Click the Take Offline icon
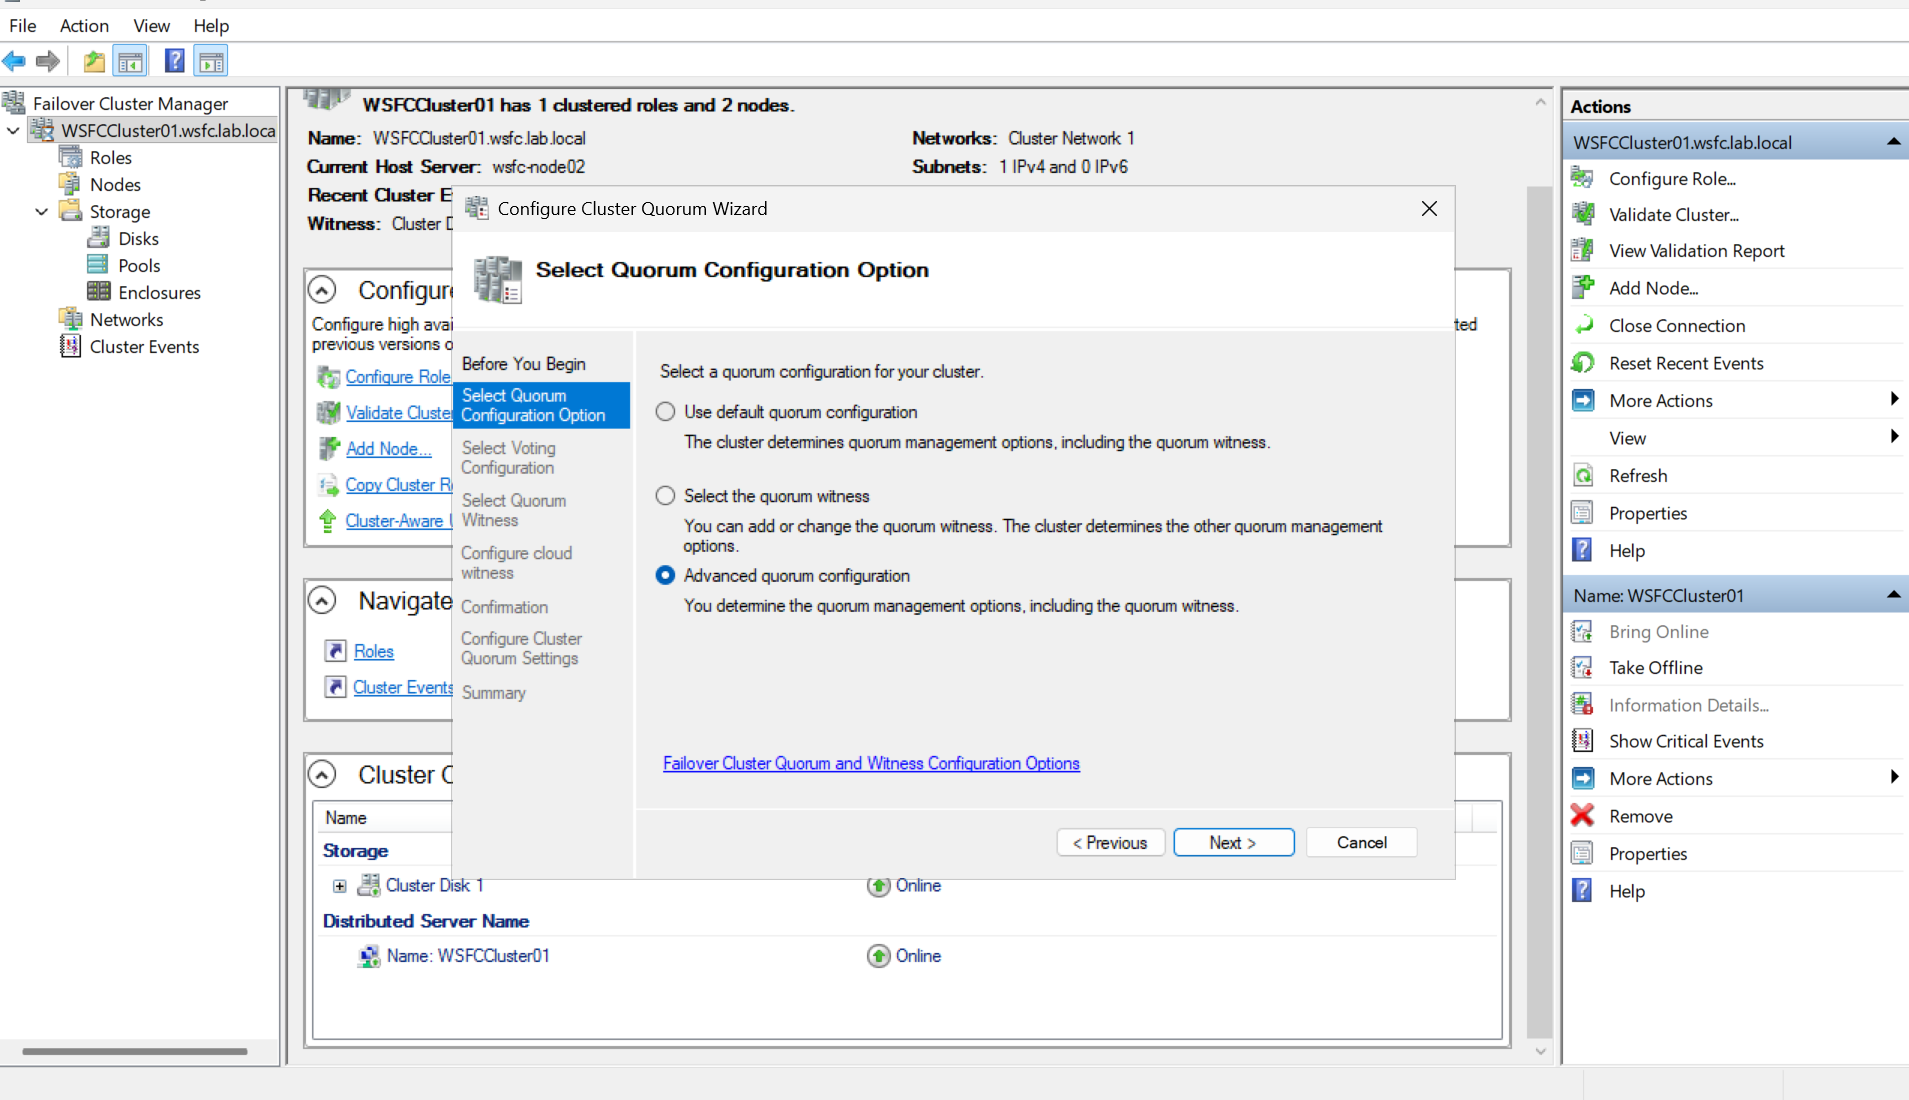1909x1100 pixels. [x=1582, y=667]
